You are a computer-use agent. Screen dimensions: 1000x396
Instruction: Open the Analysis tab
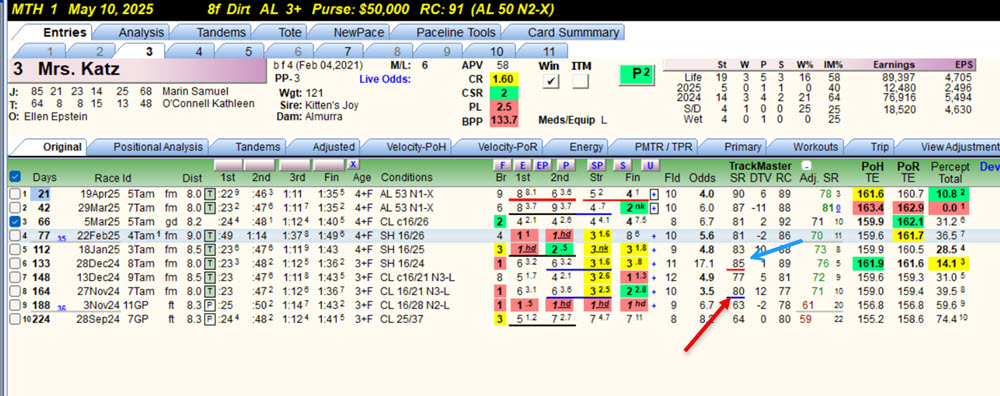(142, 33)
